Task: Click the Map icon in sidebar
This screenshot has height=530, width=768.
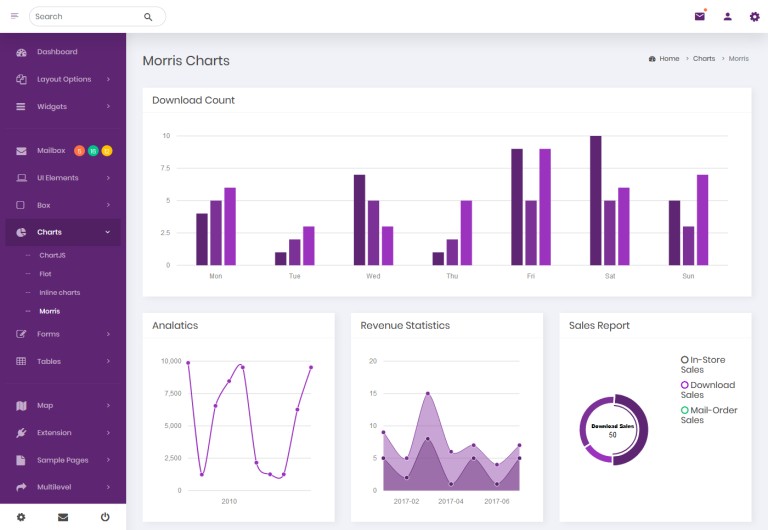Action: tap(21, 406)
